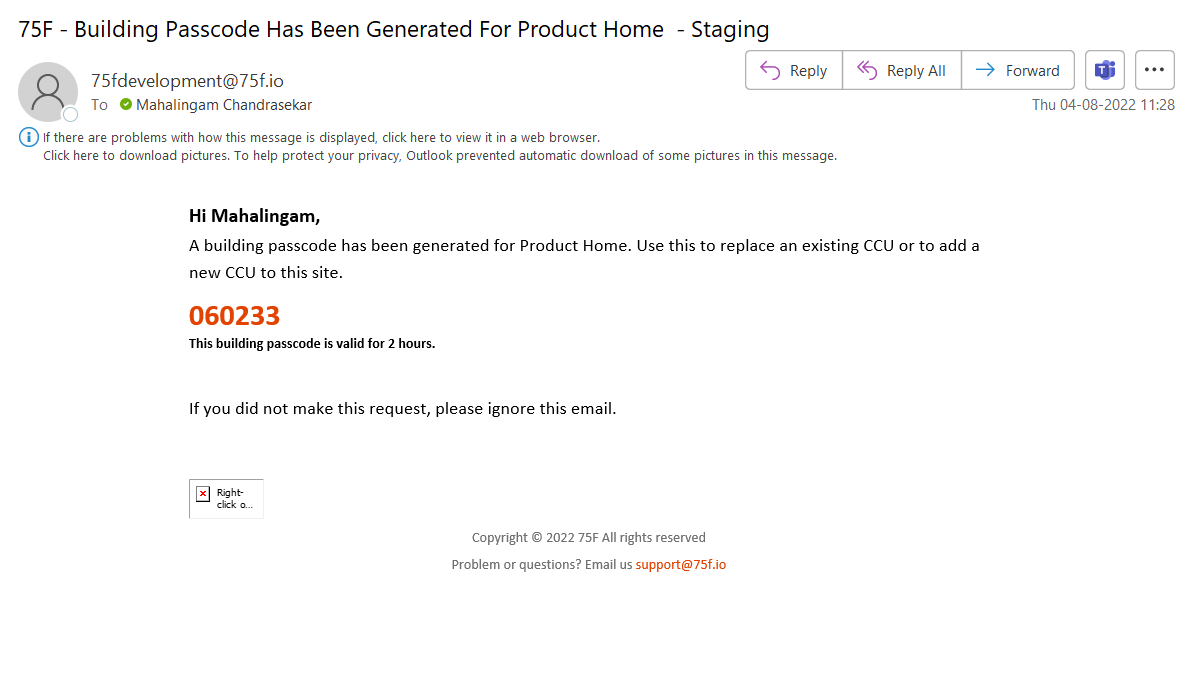Forward this email
Screen dimensions: 1202x678
pos(1018,70)
